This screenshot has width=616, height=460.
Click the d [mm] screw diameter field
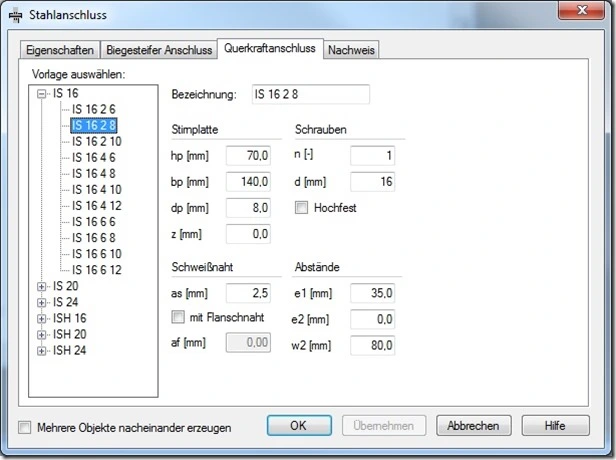pyautogui.click(x=372, y=182)
